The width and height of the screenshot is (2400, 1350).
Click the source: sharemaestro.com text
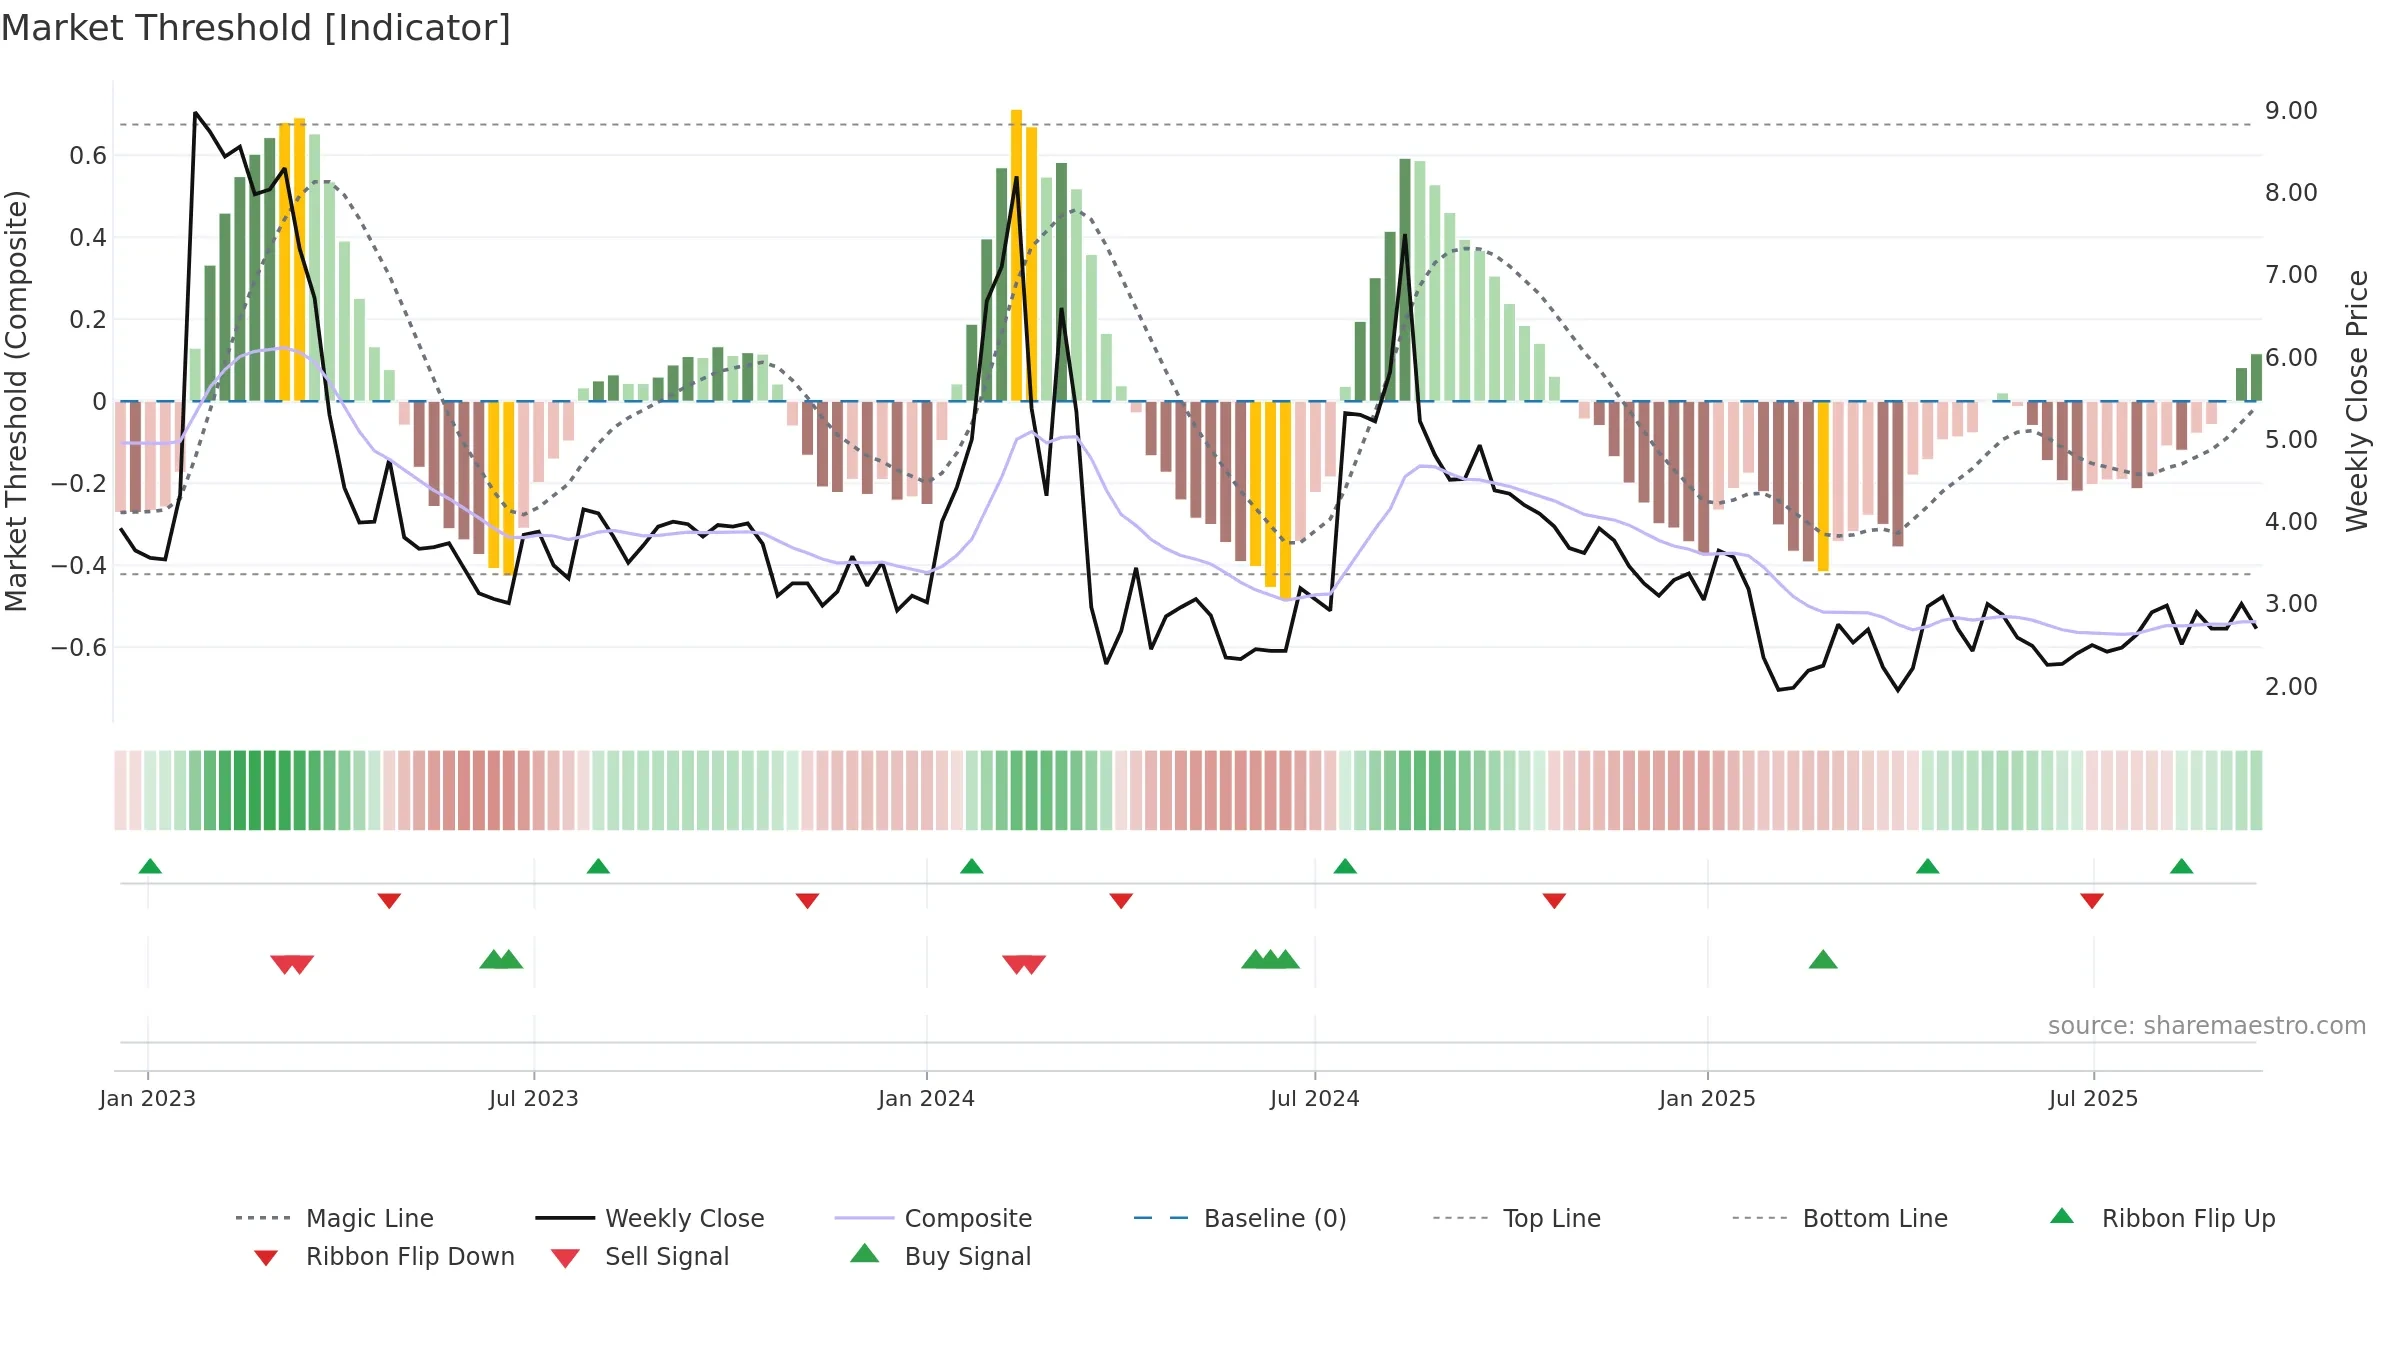click(x=2207, y=1026)
